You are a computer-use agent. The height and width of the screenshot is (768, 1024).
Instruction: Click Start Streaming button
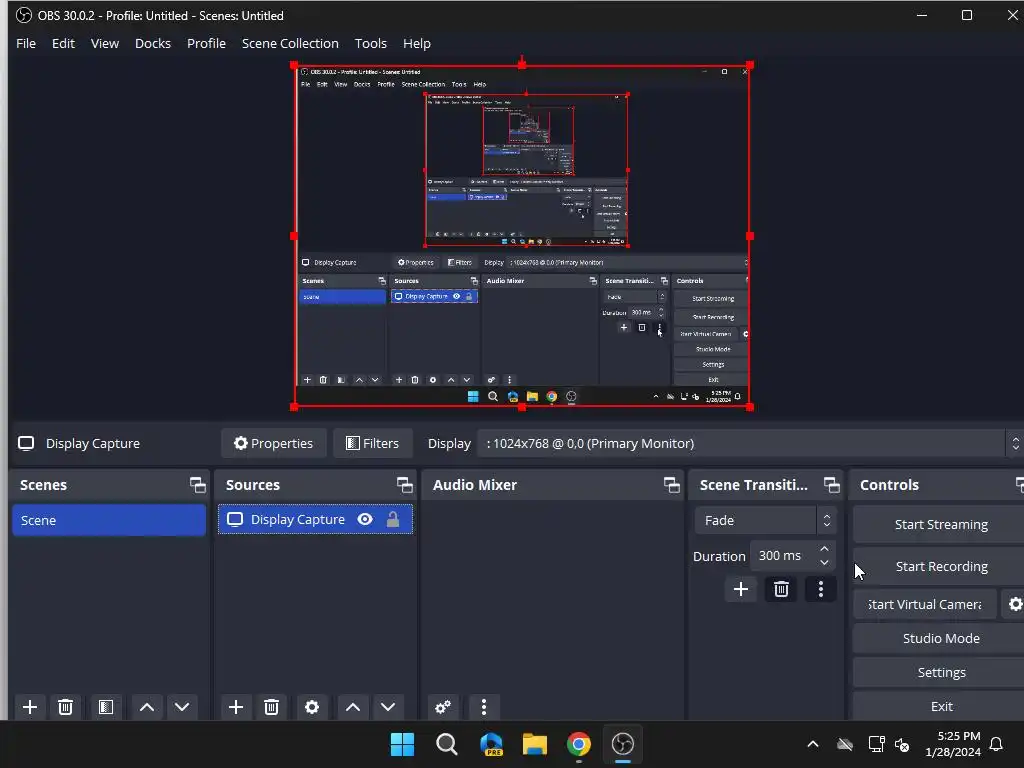coord(940,524)
